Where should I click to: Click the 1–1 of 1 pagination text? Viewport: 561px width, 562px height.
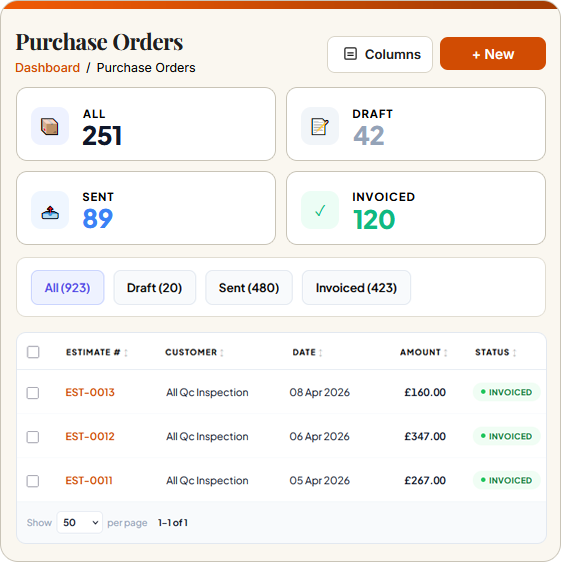(173, 523)
